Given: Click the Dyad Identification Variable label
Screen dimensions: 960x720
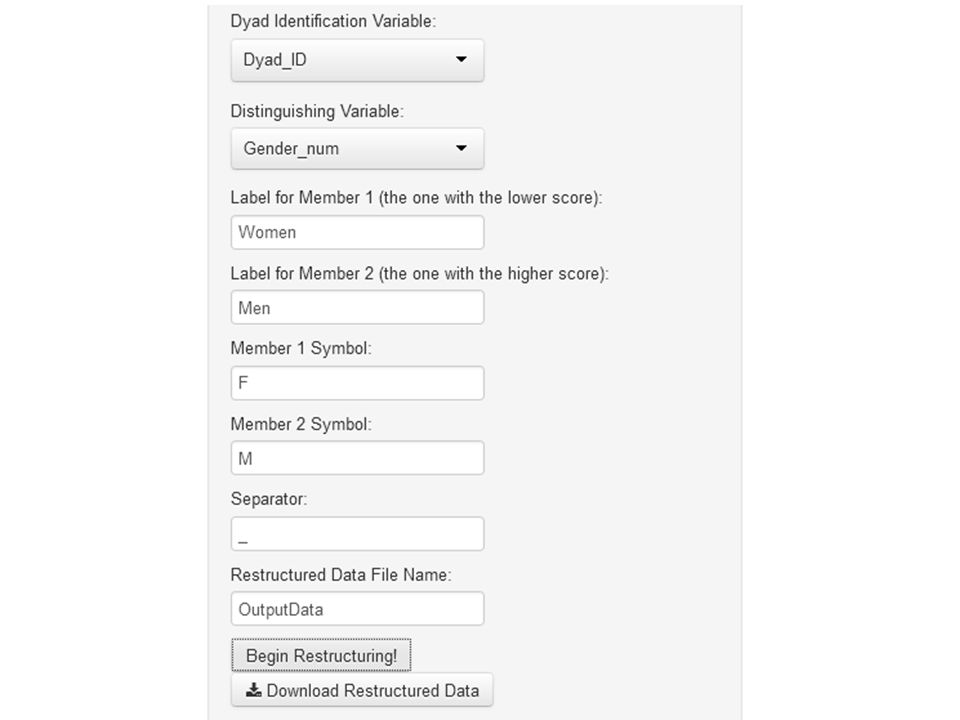Looking at the screenshot, I should [x=333, y=21].
